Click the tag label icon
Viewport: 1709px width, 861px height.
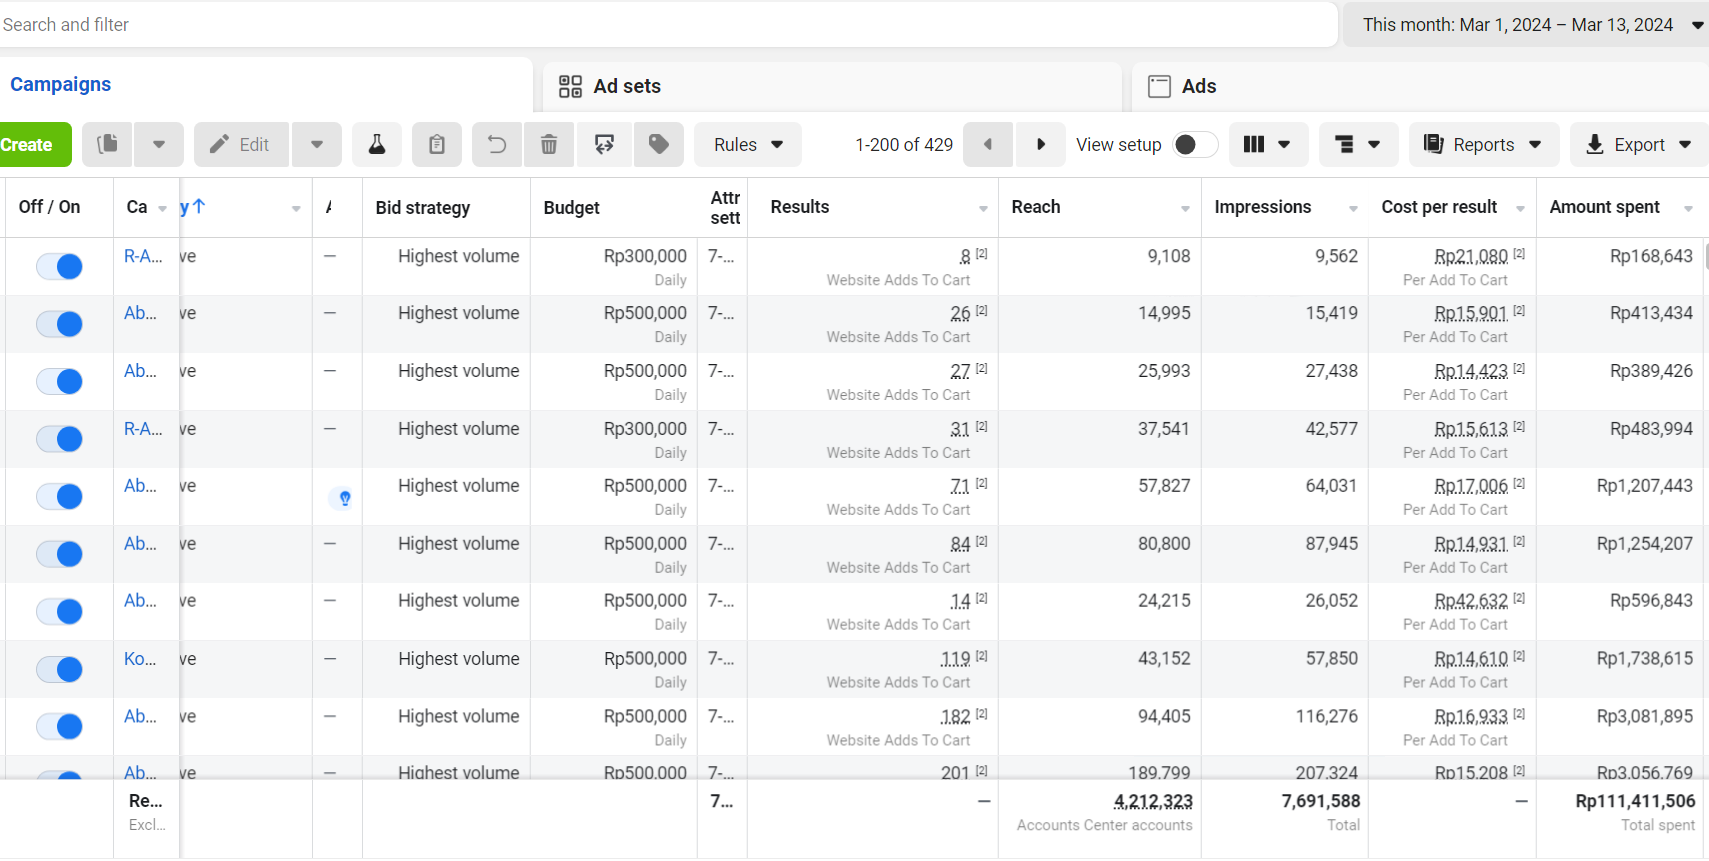[x=659, y=145]
